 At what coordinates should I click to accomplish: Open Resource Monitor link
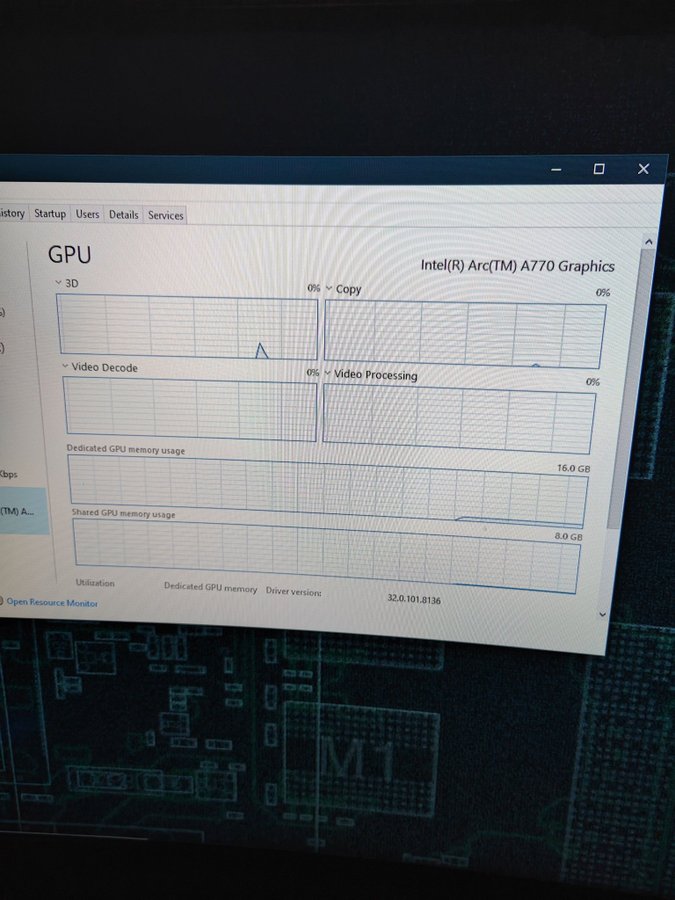[x=53, y=603]
